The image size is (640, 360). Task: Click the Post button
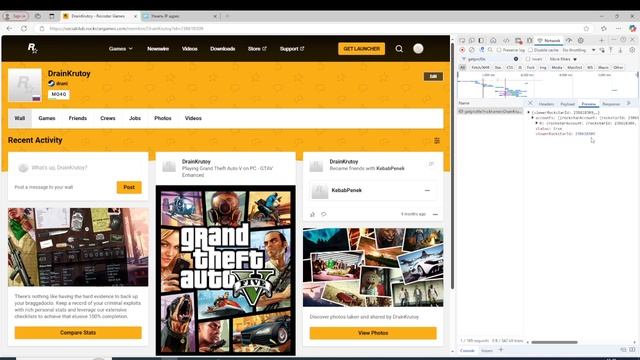pos(129,187)
